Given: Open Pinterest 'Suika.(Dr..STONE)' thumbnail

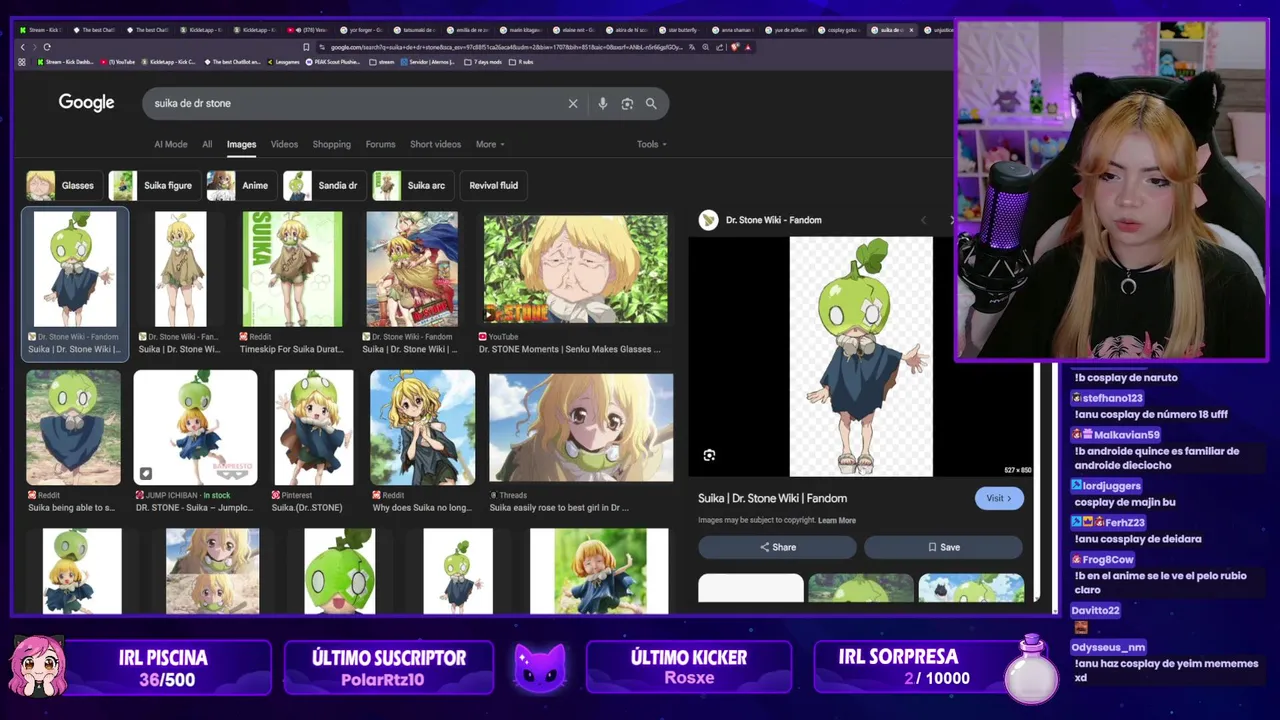Looking at the screenshot, I should pyautogui.click(x=314, y=427).
